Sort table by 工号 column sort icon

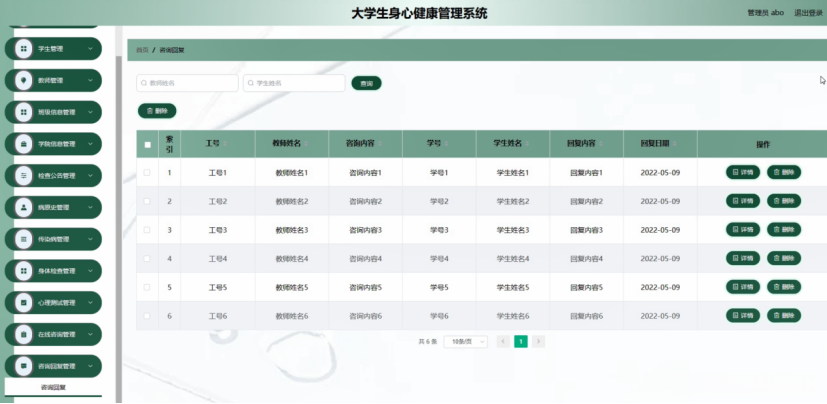click(225, 143)
